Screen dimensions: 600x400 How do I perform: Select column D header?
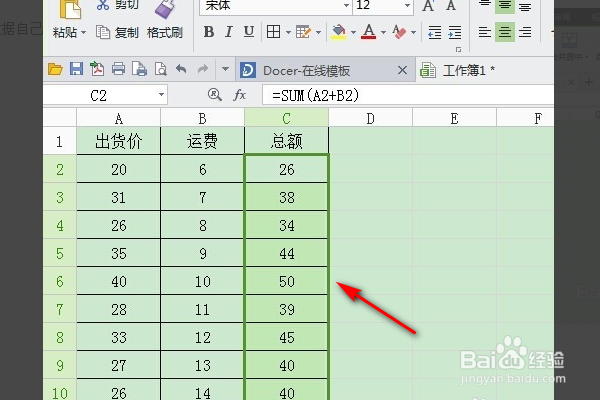370,118
